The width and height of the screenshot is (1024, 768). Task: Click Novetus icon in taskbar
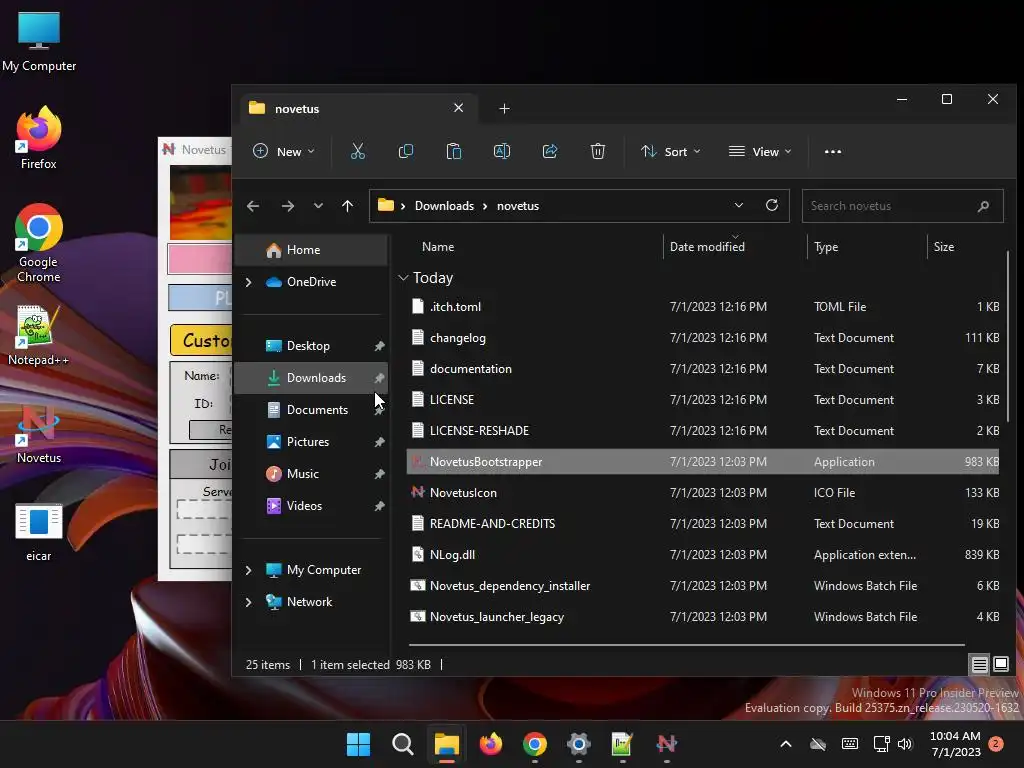(667, 744)
